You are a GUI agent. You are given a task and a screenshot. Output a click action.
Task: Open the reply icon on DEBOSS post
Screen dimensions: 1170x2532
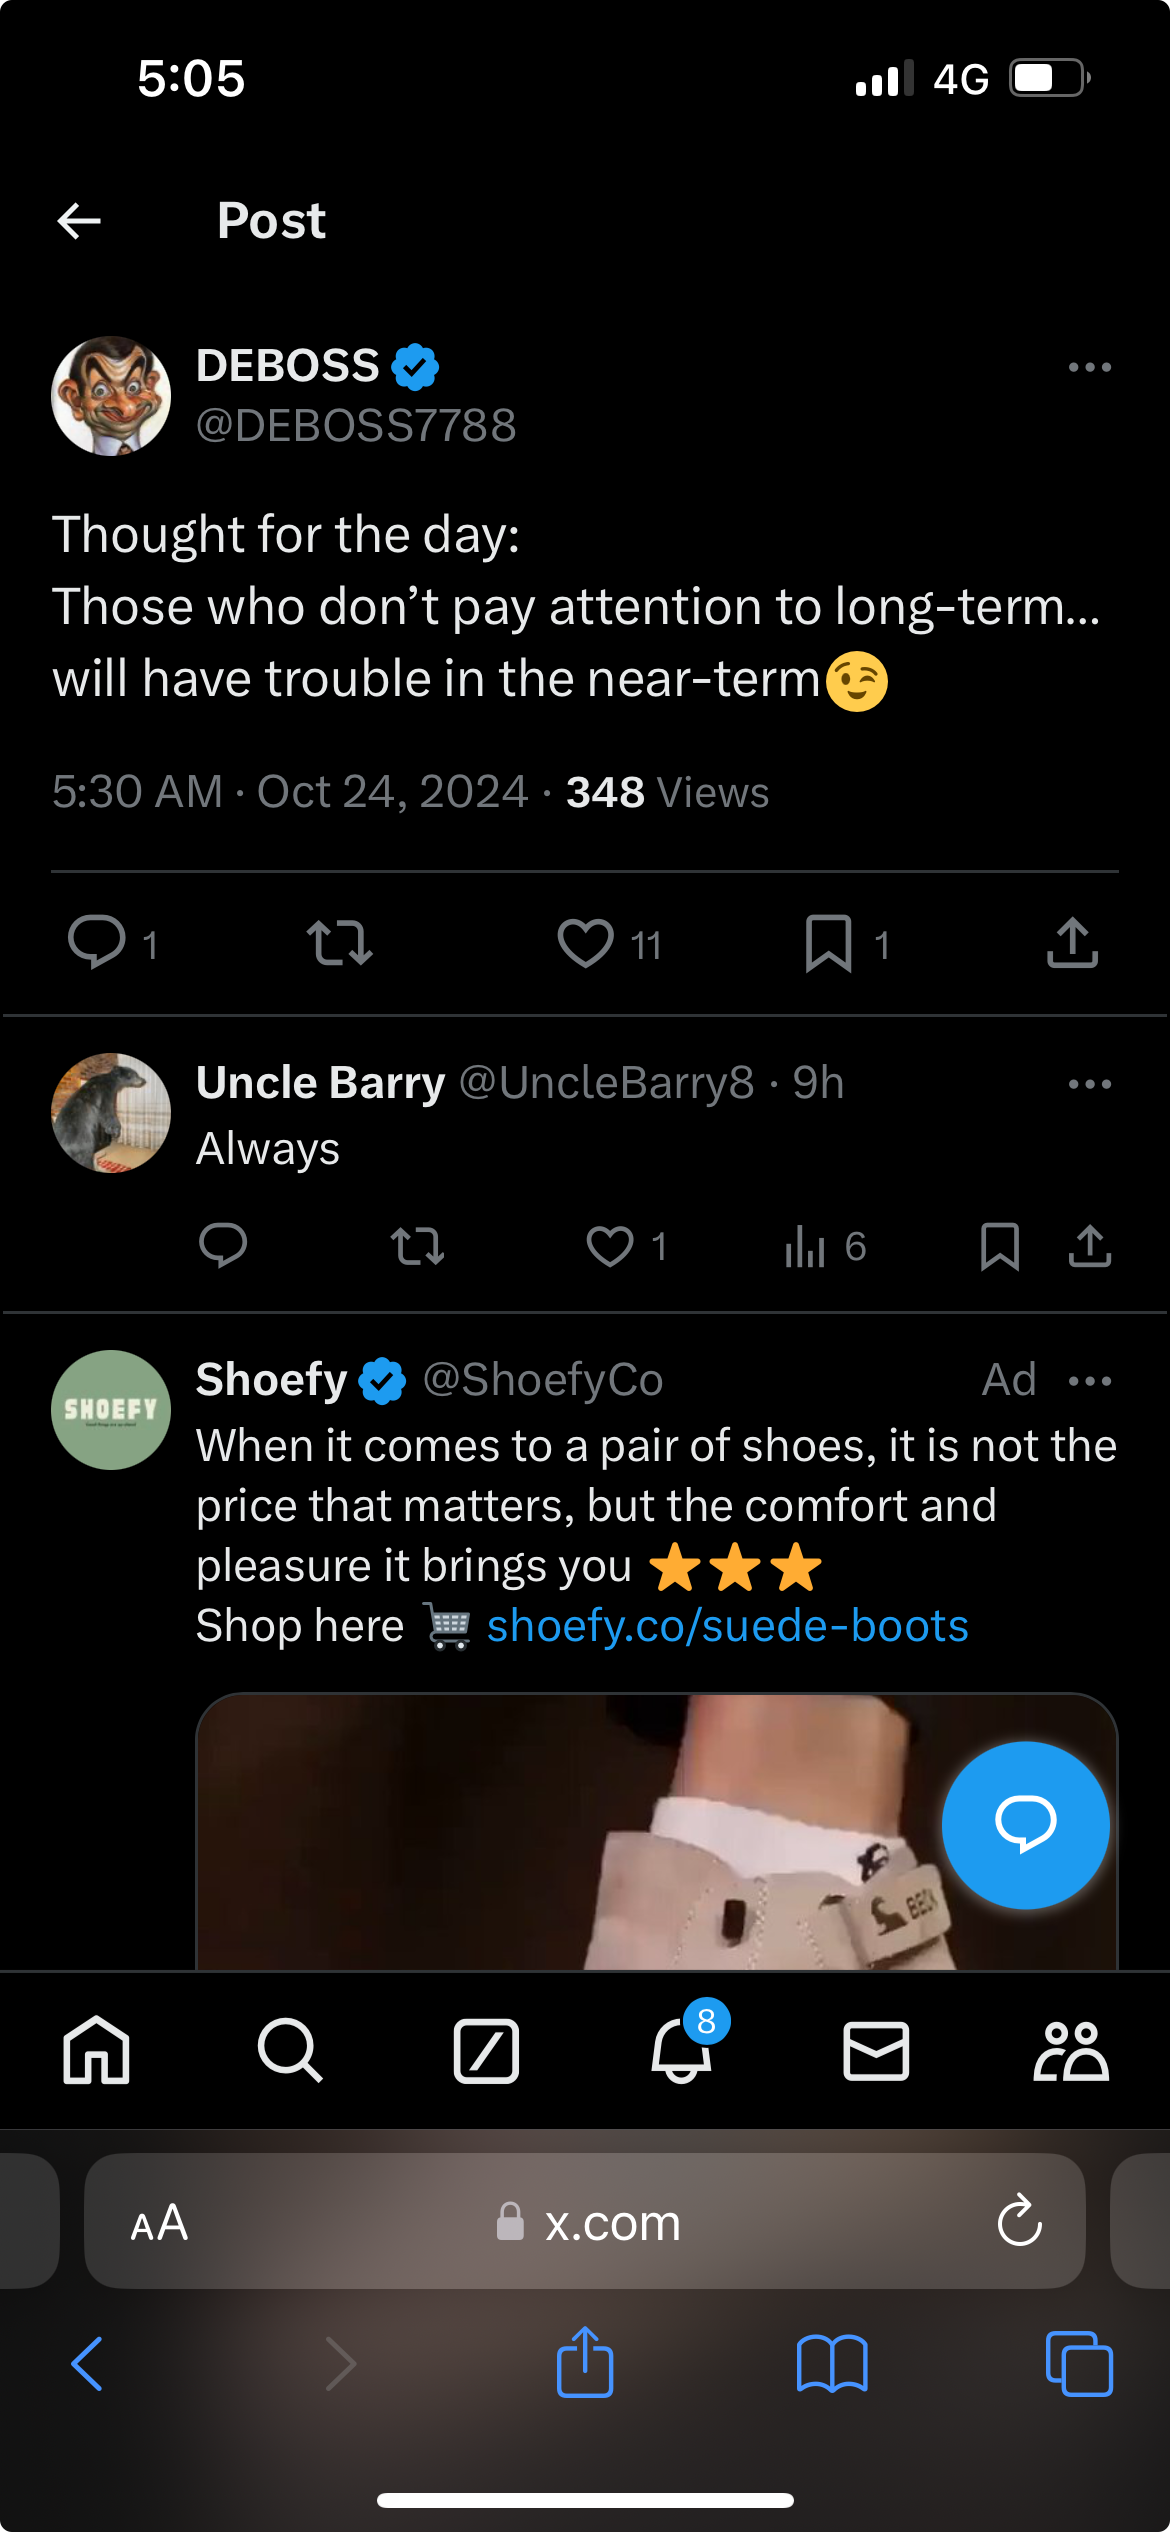click(96, 943)
